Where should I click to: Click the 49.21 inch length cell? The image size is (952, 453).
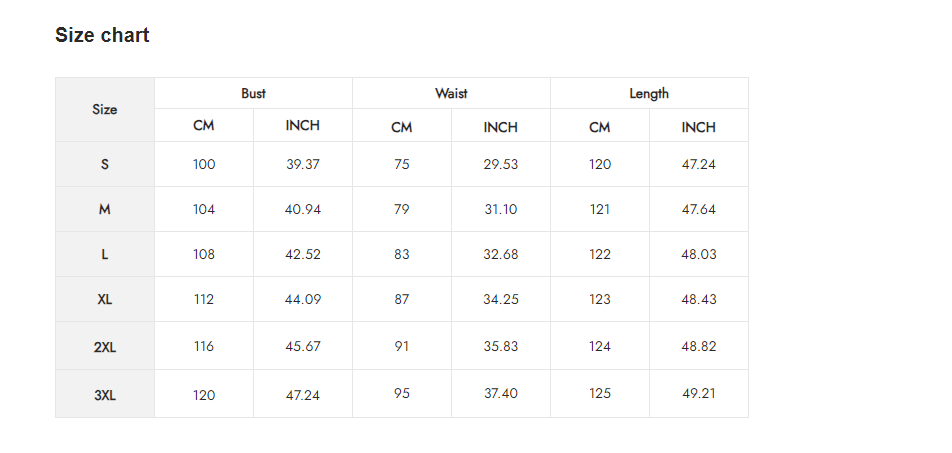(x=699, y=394)
